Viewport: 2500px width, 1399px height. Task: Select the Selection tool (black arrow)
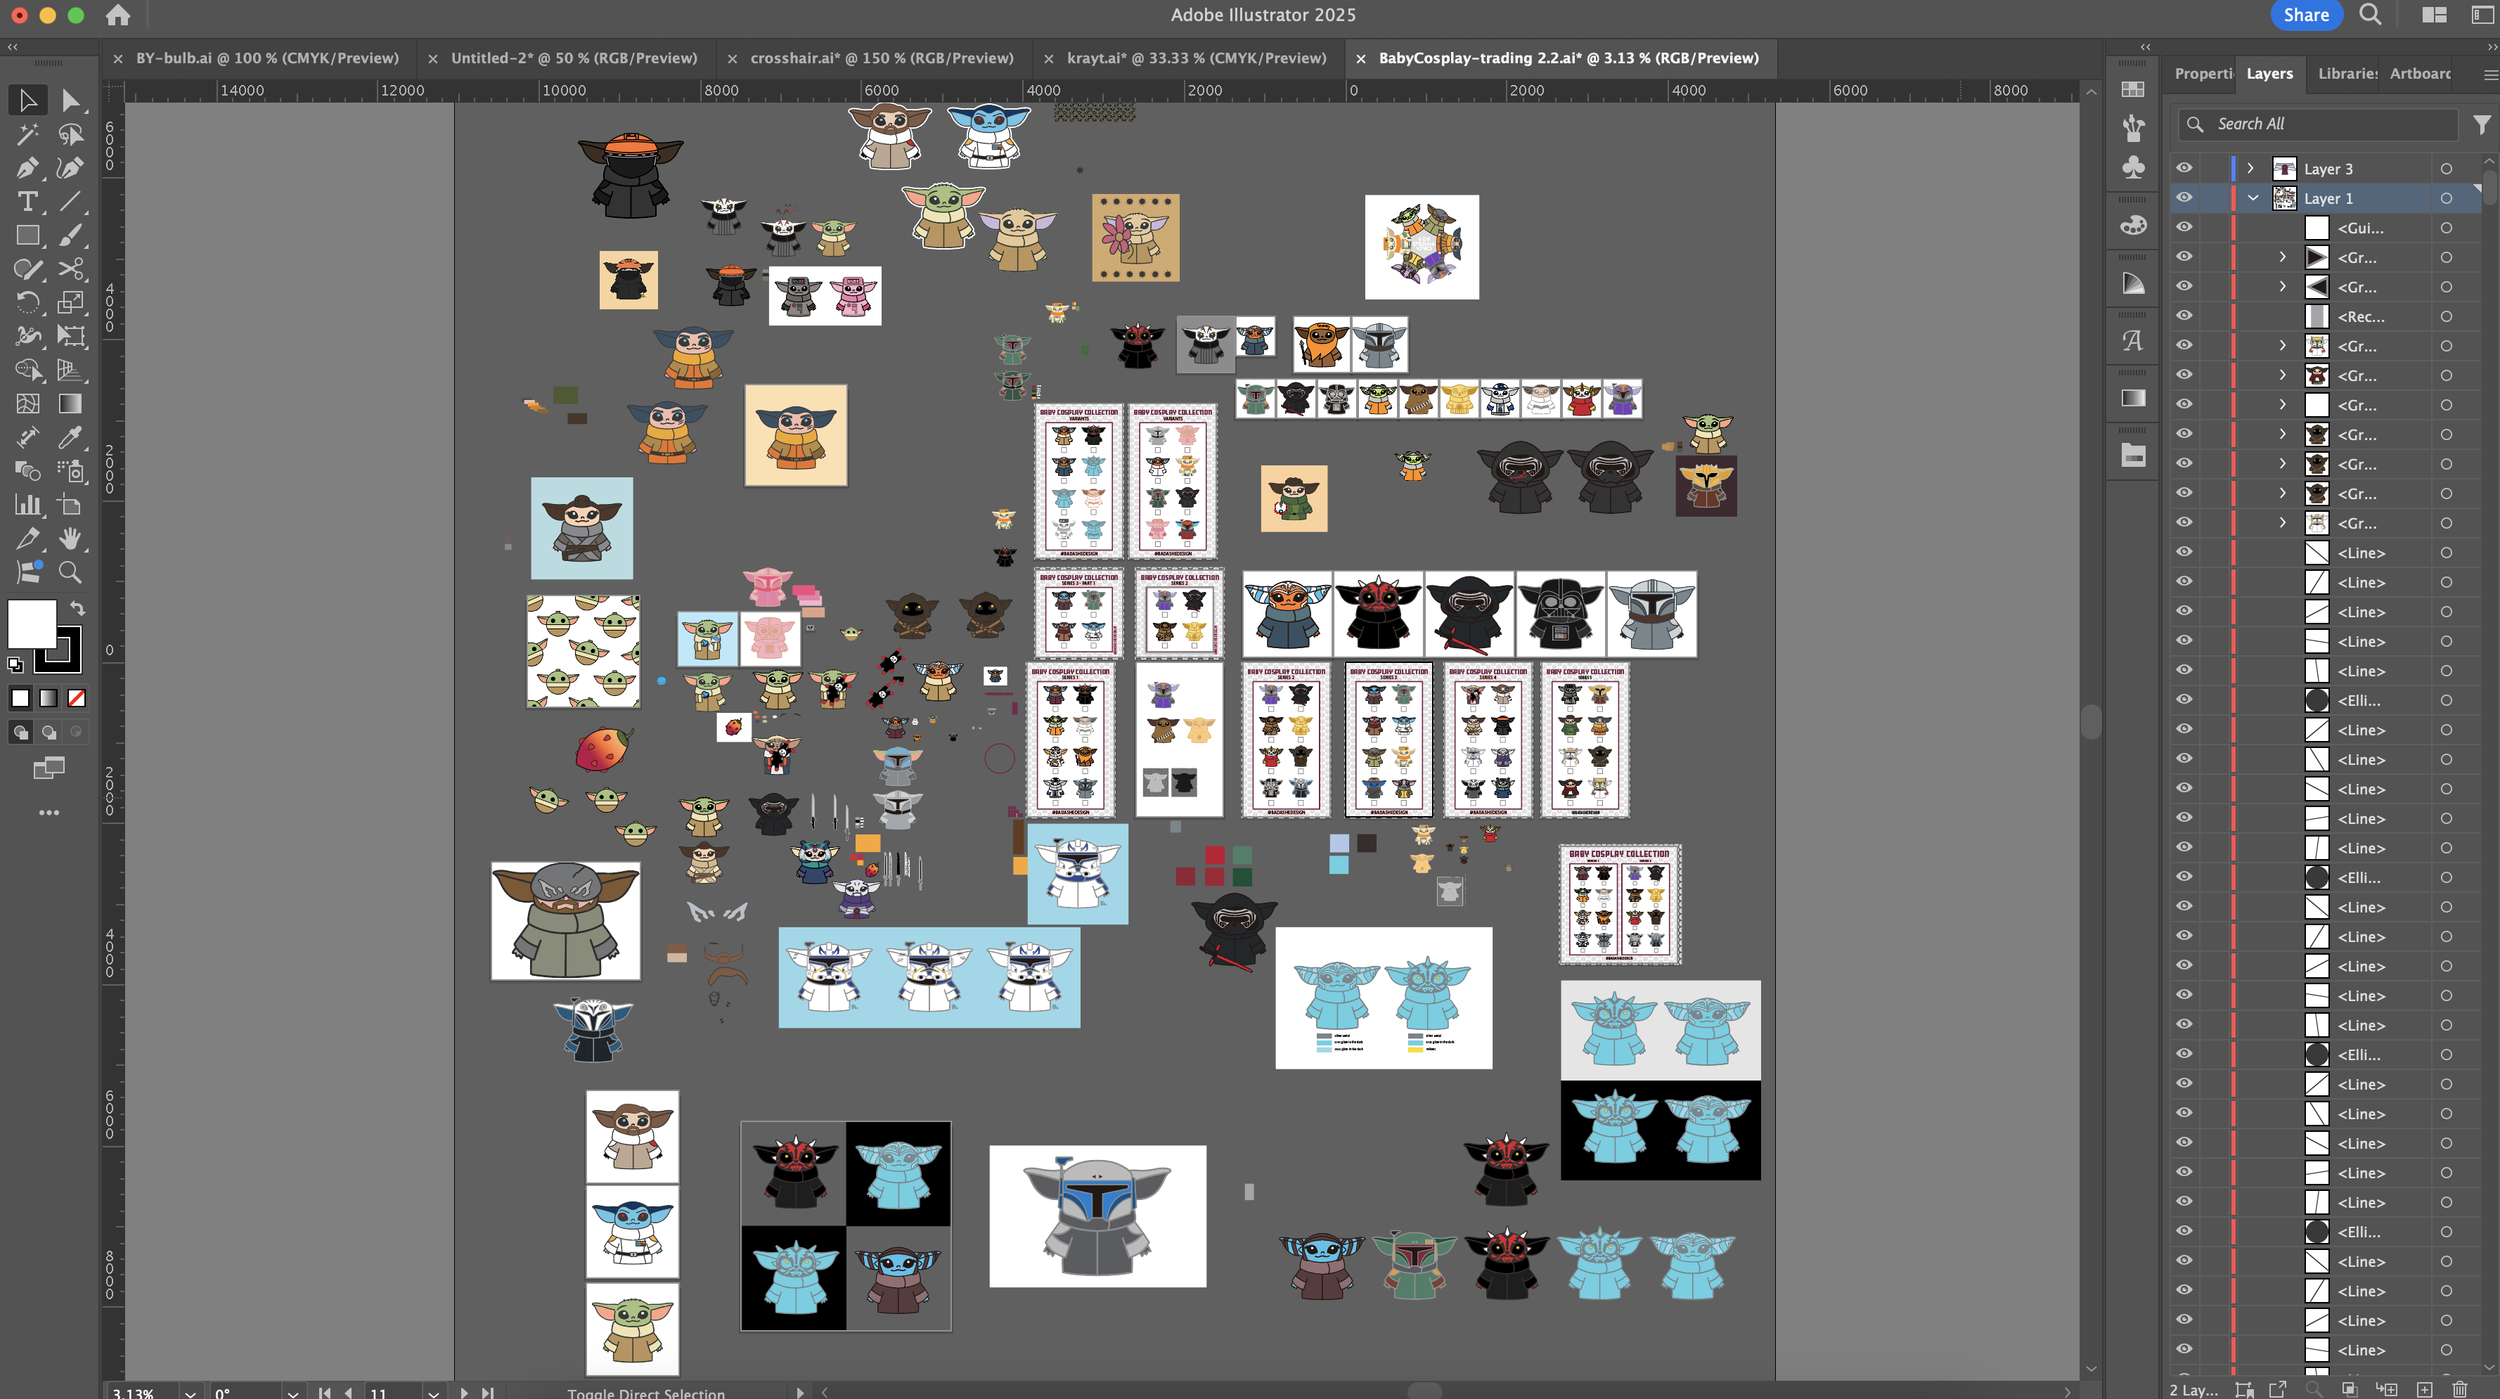pos(27,100)
